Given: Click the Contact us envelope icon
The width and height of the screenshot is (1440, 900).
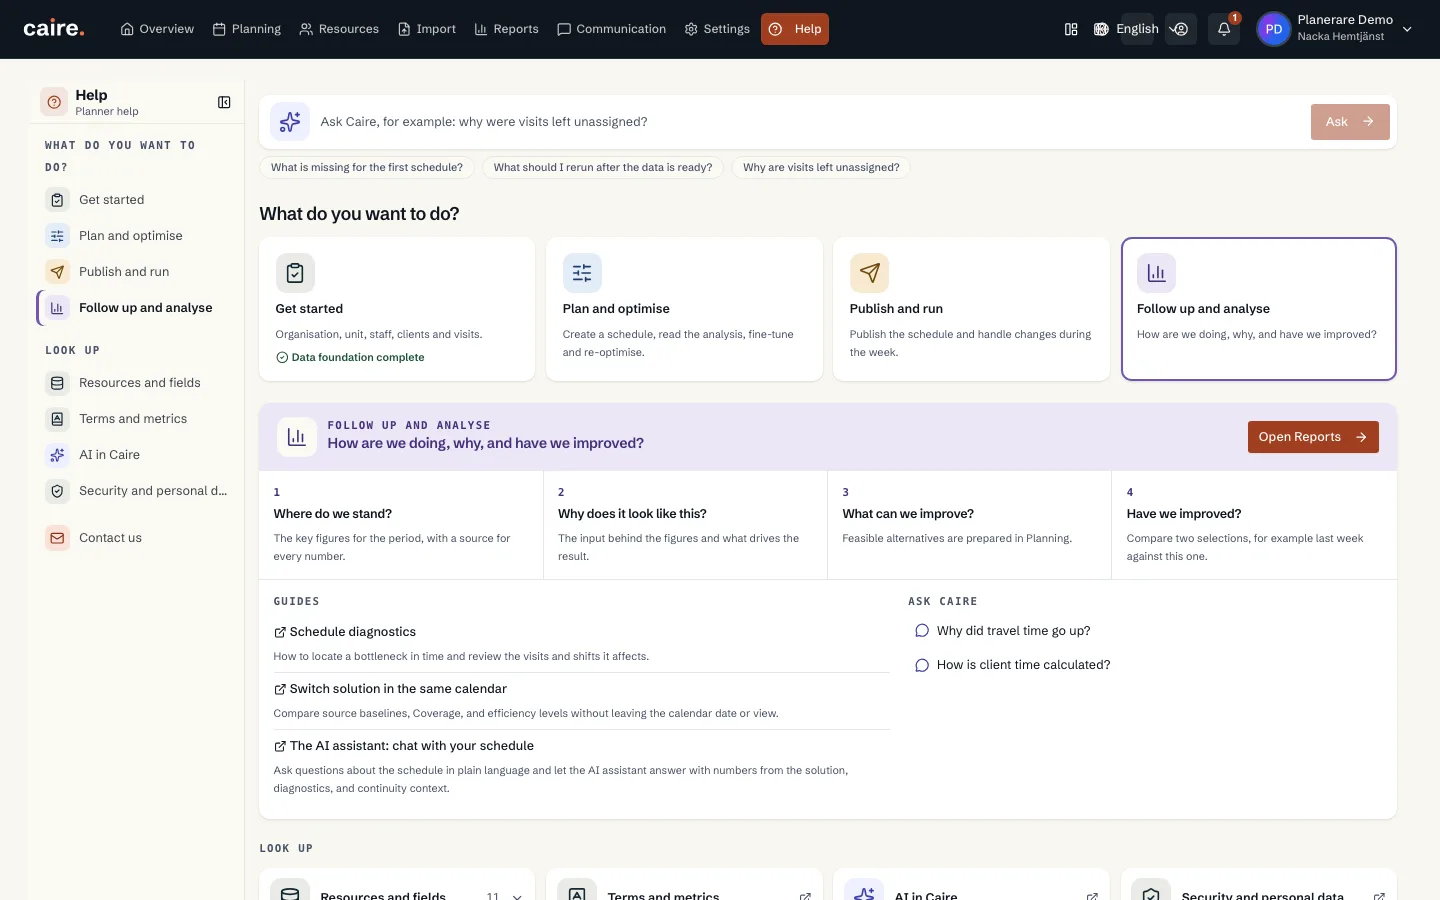Looking at the screenshot, I should coord(57,538).
